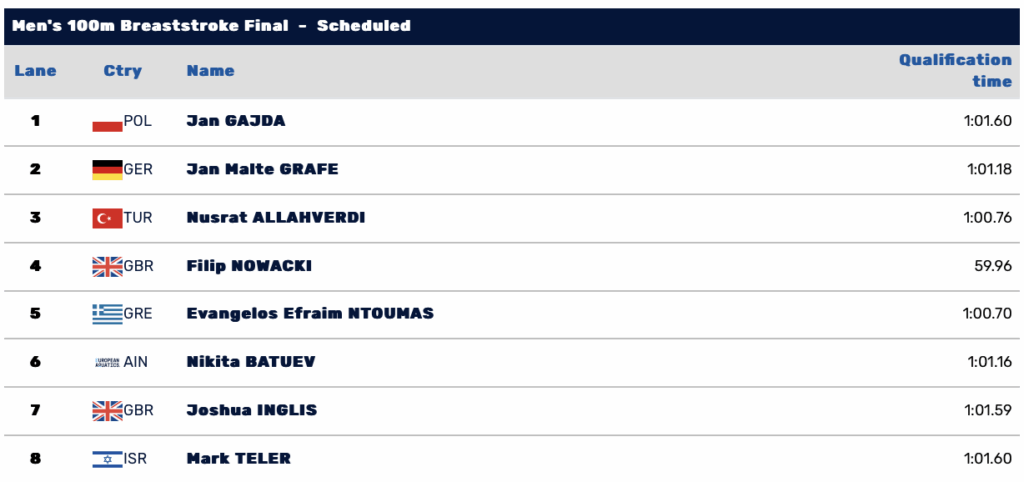Click the Poland flag icon

[x=107, y=121]
